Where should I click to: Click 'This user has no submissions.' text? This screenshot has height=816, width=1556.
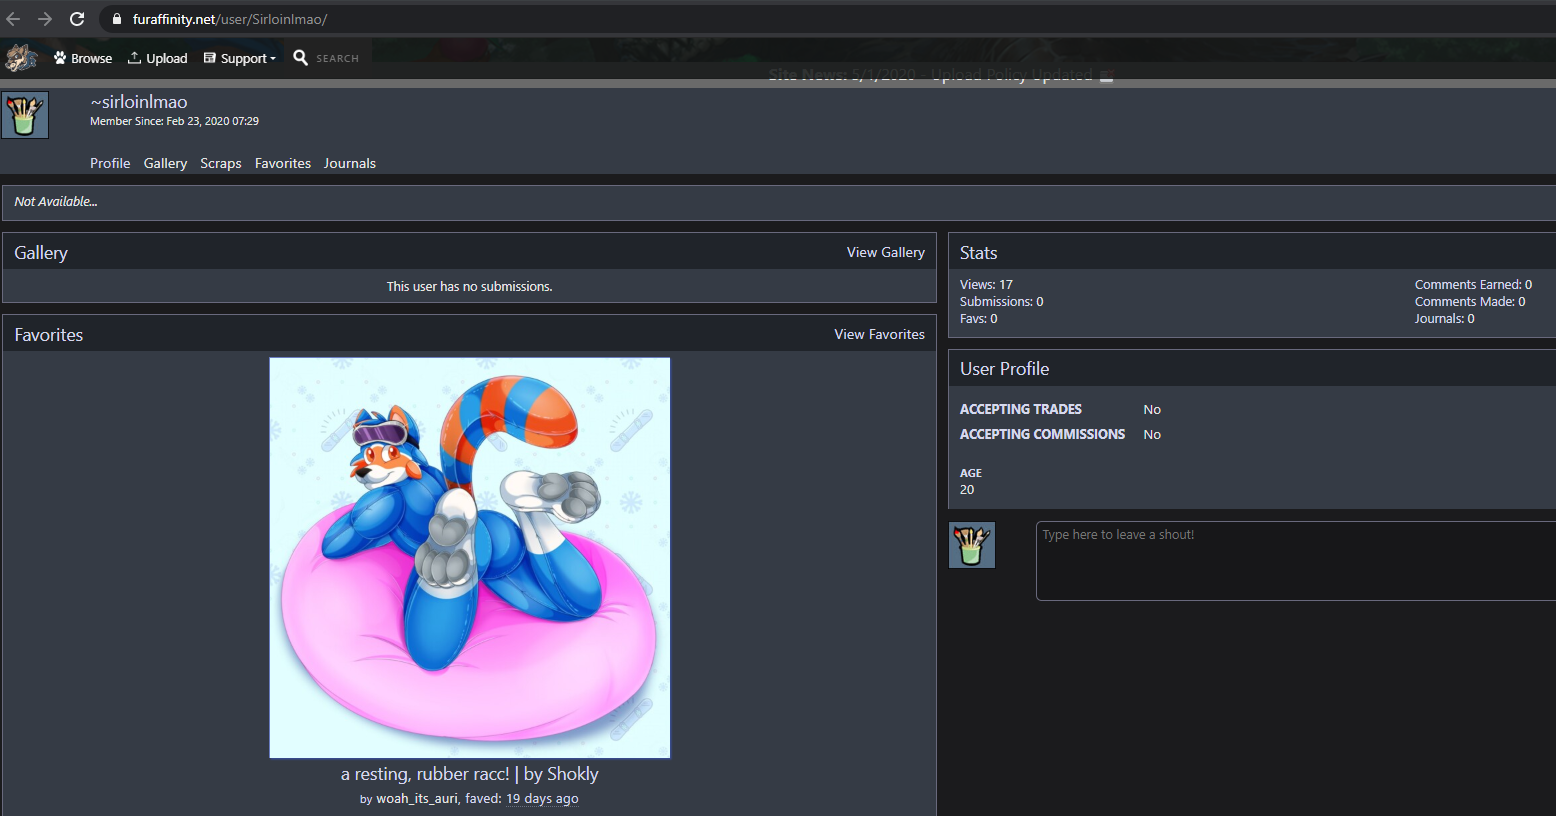point(470,286)
